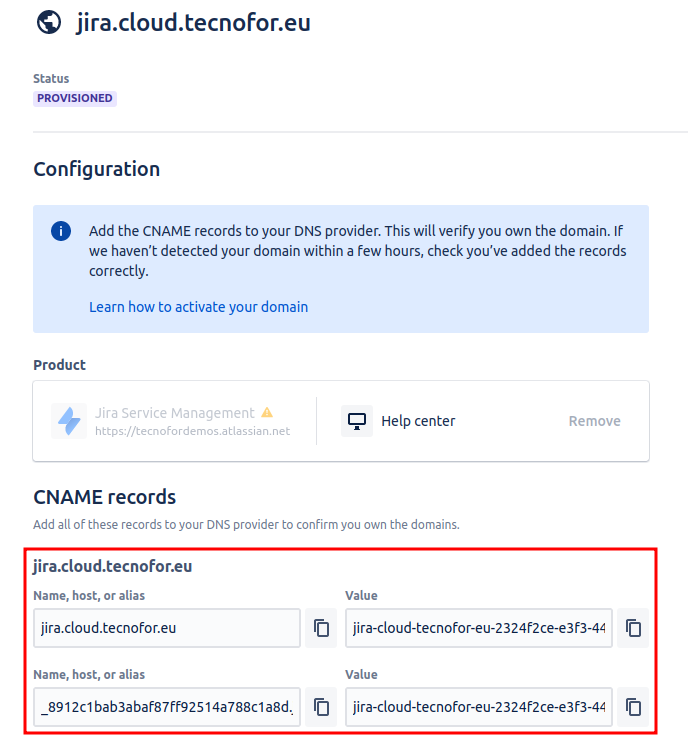Click the tecnofordemos.atlassian.net URL text
This screenshot has width=688, height=746.
pyautogui.click(x=192, y=431)
